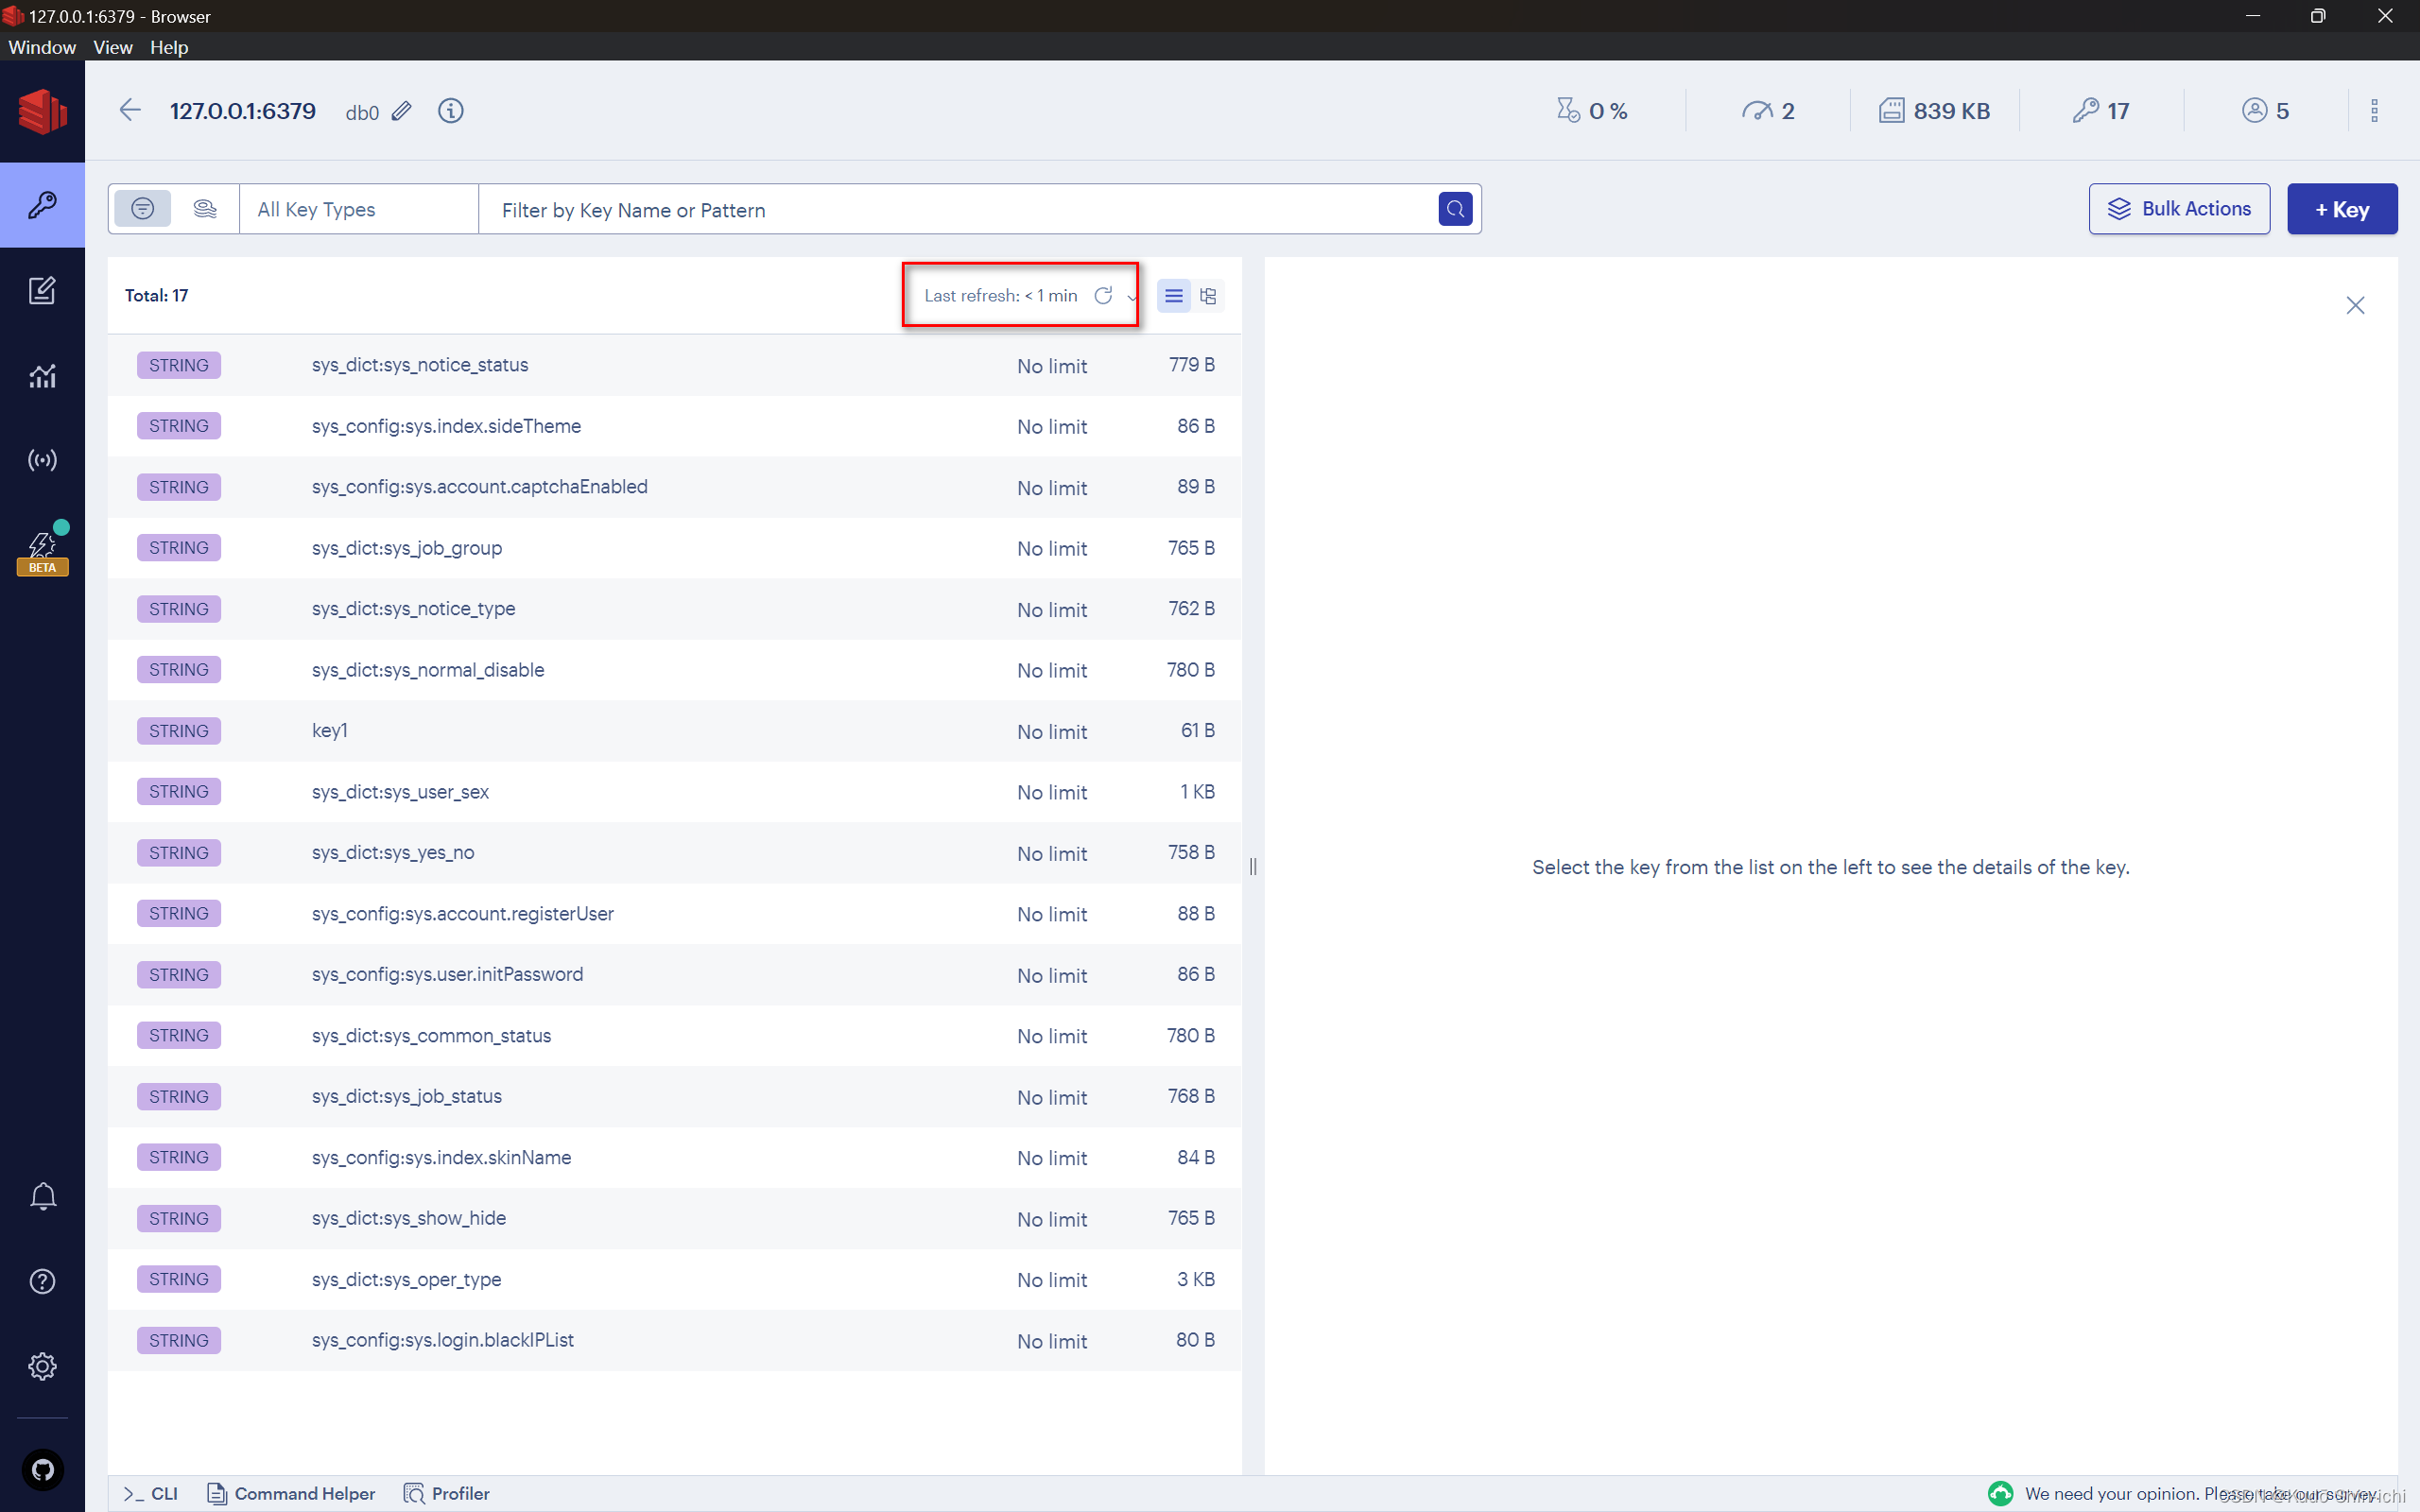Switch to list view of keys
Screen dimensions: 2420x1512
coord(1174,296)
